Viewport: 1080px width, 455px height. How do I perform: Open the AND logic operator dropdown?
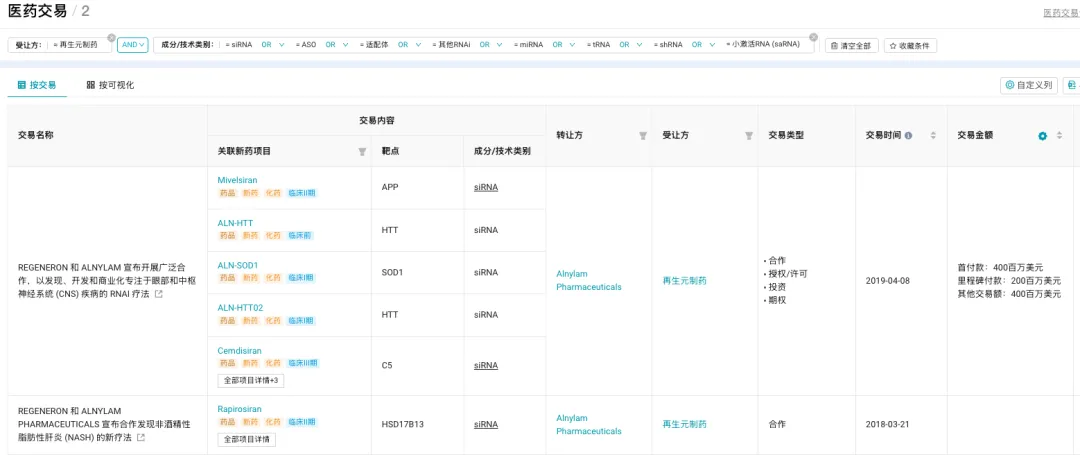tap(132, 45)
